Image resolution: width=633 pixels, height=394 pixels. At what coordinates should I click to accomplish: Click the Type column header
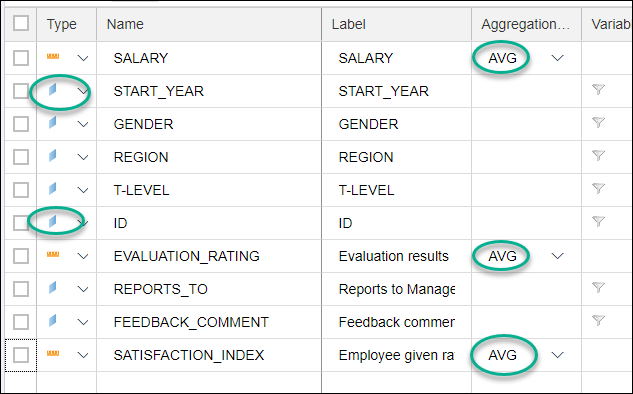pos(67,24)
